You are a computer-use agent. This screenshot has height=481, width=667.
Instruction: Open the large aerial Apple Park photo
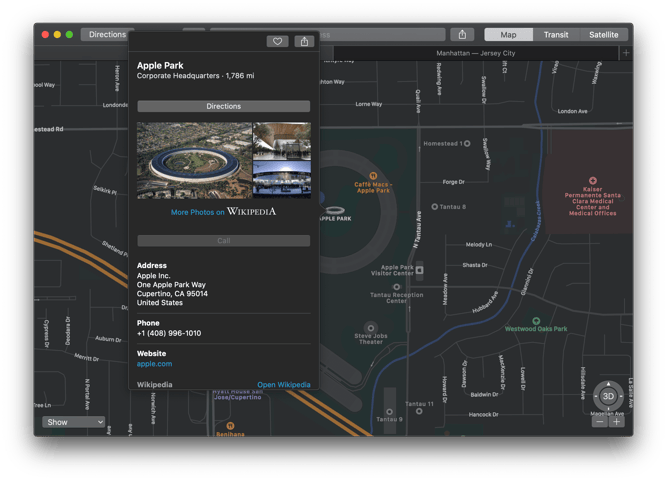[x=194, y=161]
